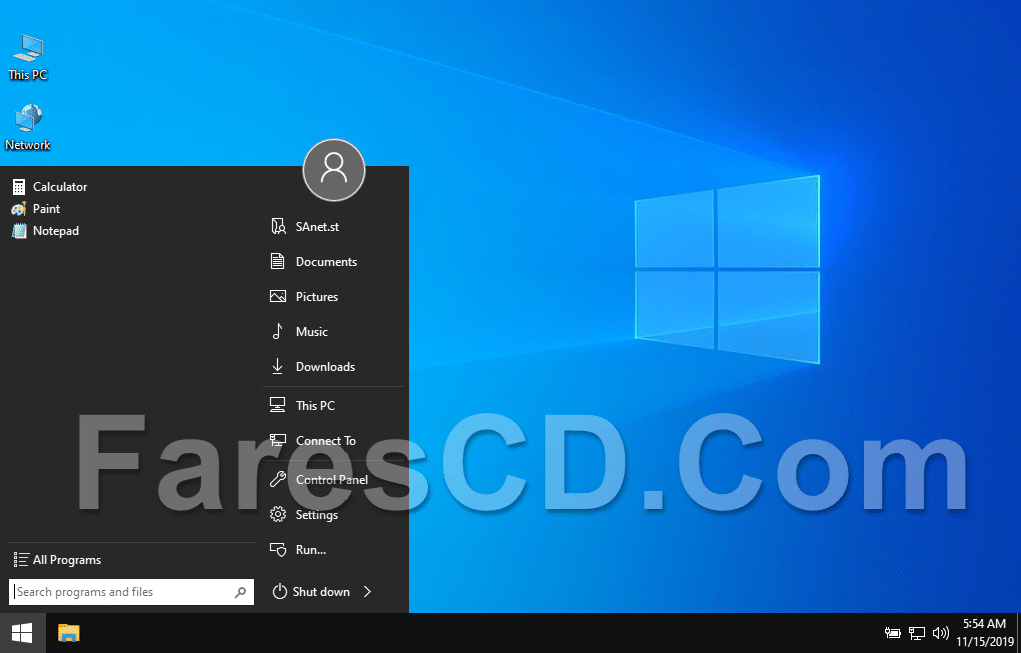This screenshot has width=1021, height=653.
Task: Open the Documents menu entry
Action: 326,262
